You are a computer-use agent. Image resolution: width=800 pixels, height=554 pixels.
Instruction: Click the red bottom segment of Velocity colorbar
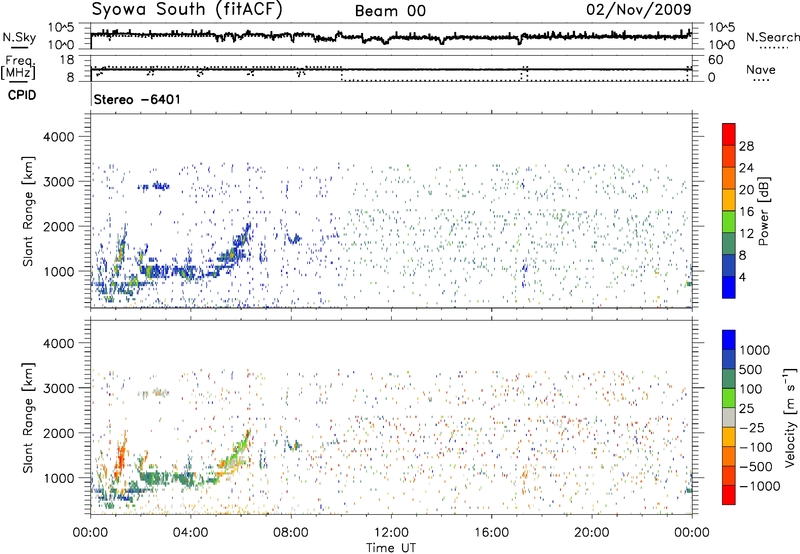[x=729, y=495]
